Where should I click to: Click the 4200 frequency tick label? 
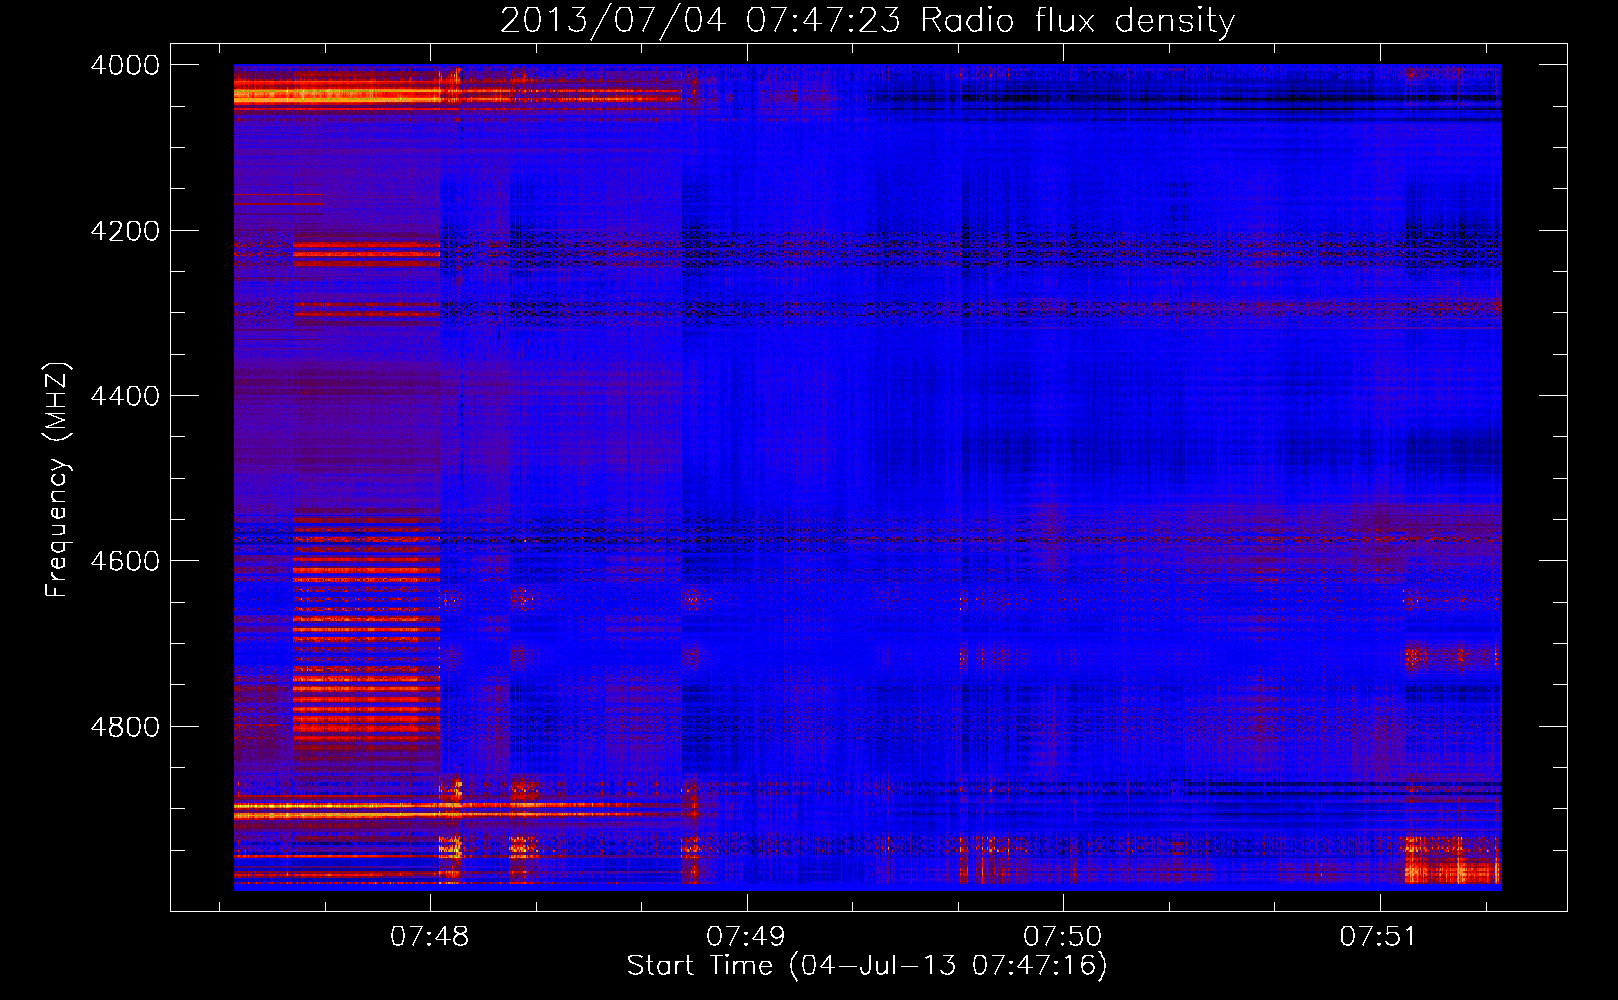click(x=125, y=231)
